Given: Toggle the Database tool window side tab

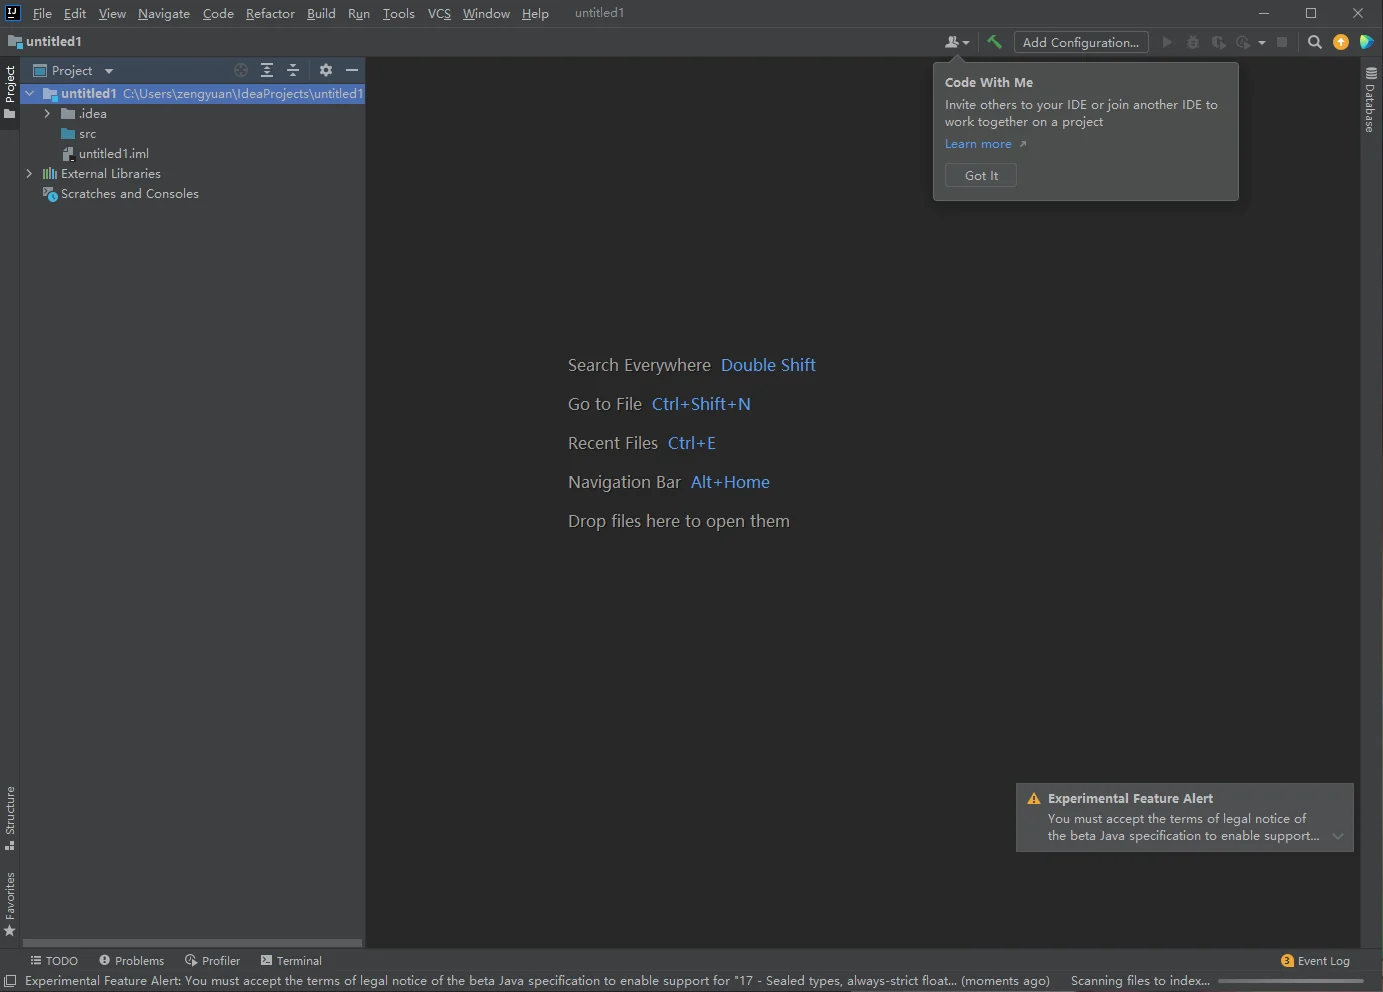Looking at the screenshot, I should pos(1371,100).
